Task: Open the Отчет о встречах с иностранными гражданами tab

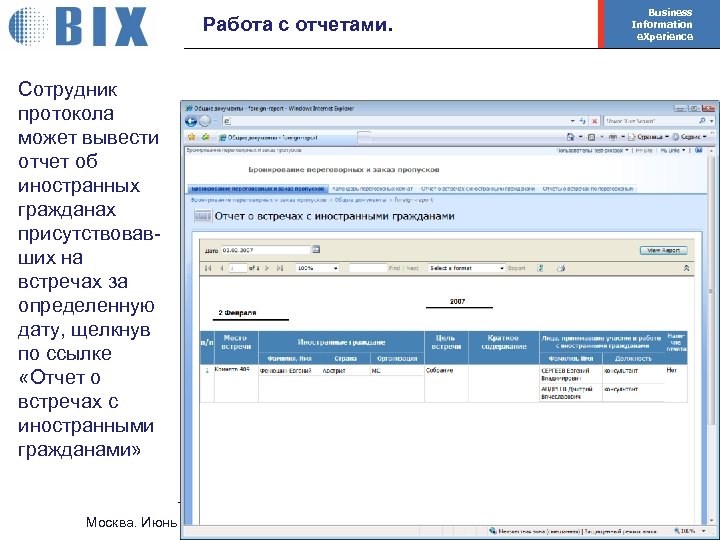Action: [x=478, y=189]
